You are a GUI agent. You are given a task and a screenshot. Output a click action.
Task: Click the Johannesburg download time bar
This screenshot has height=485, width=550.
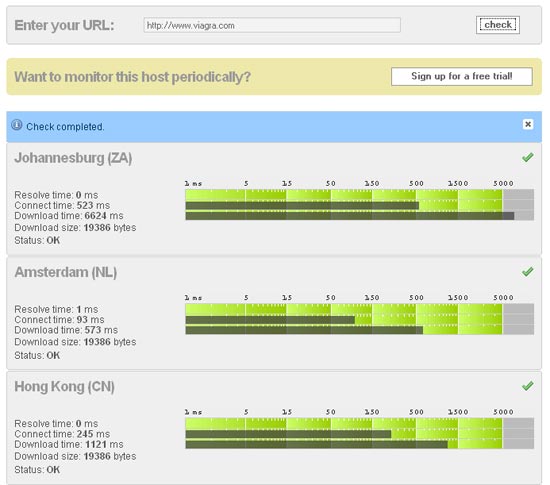pyautogui.click(x=350, y=216)
